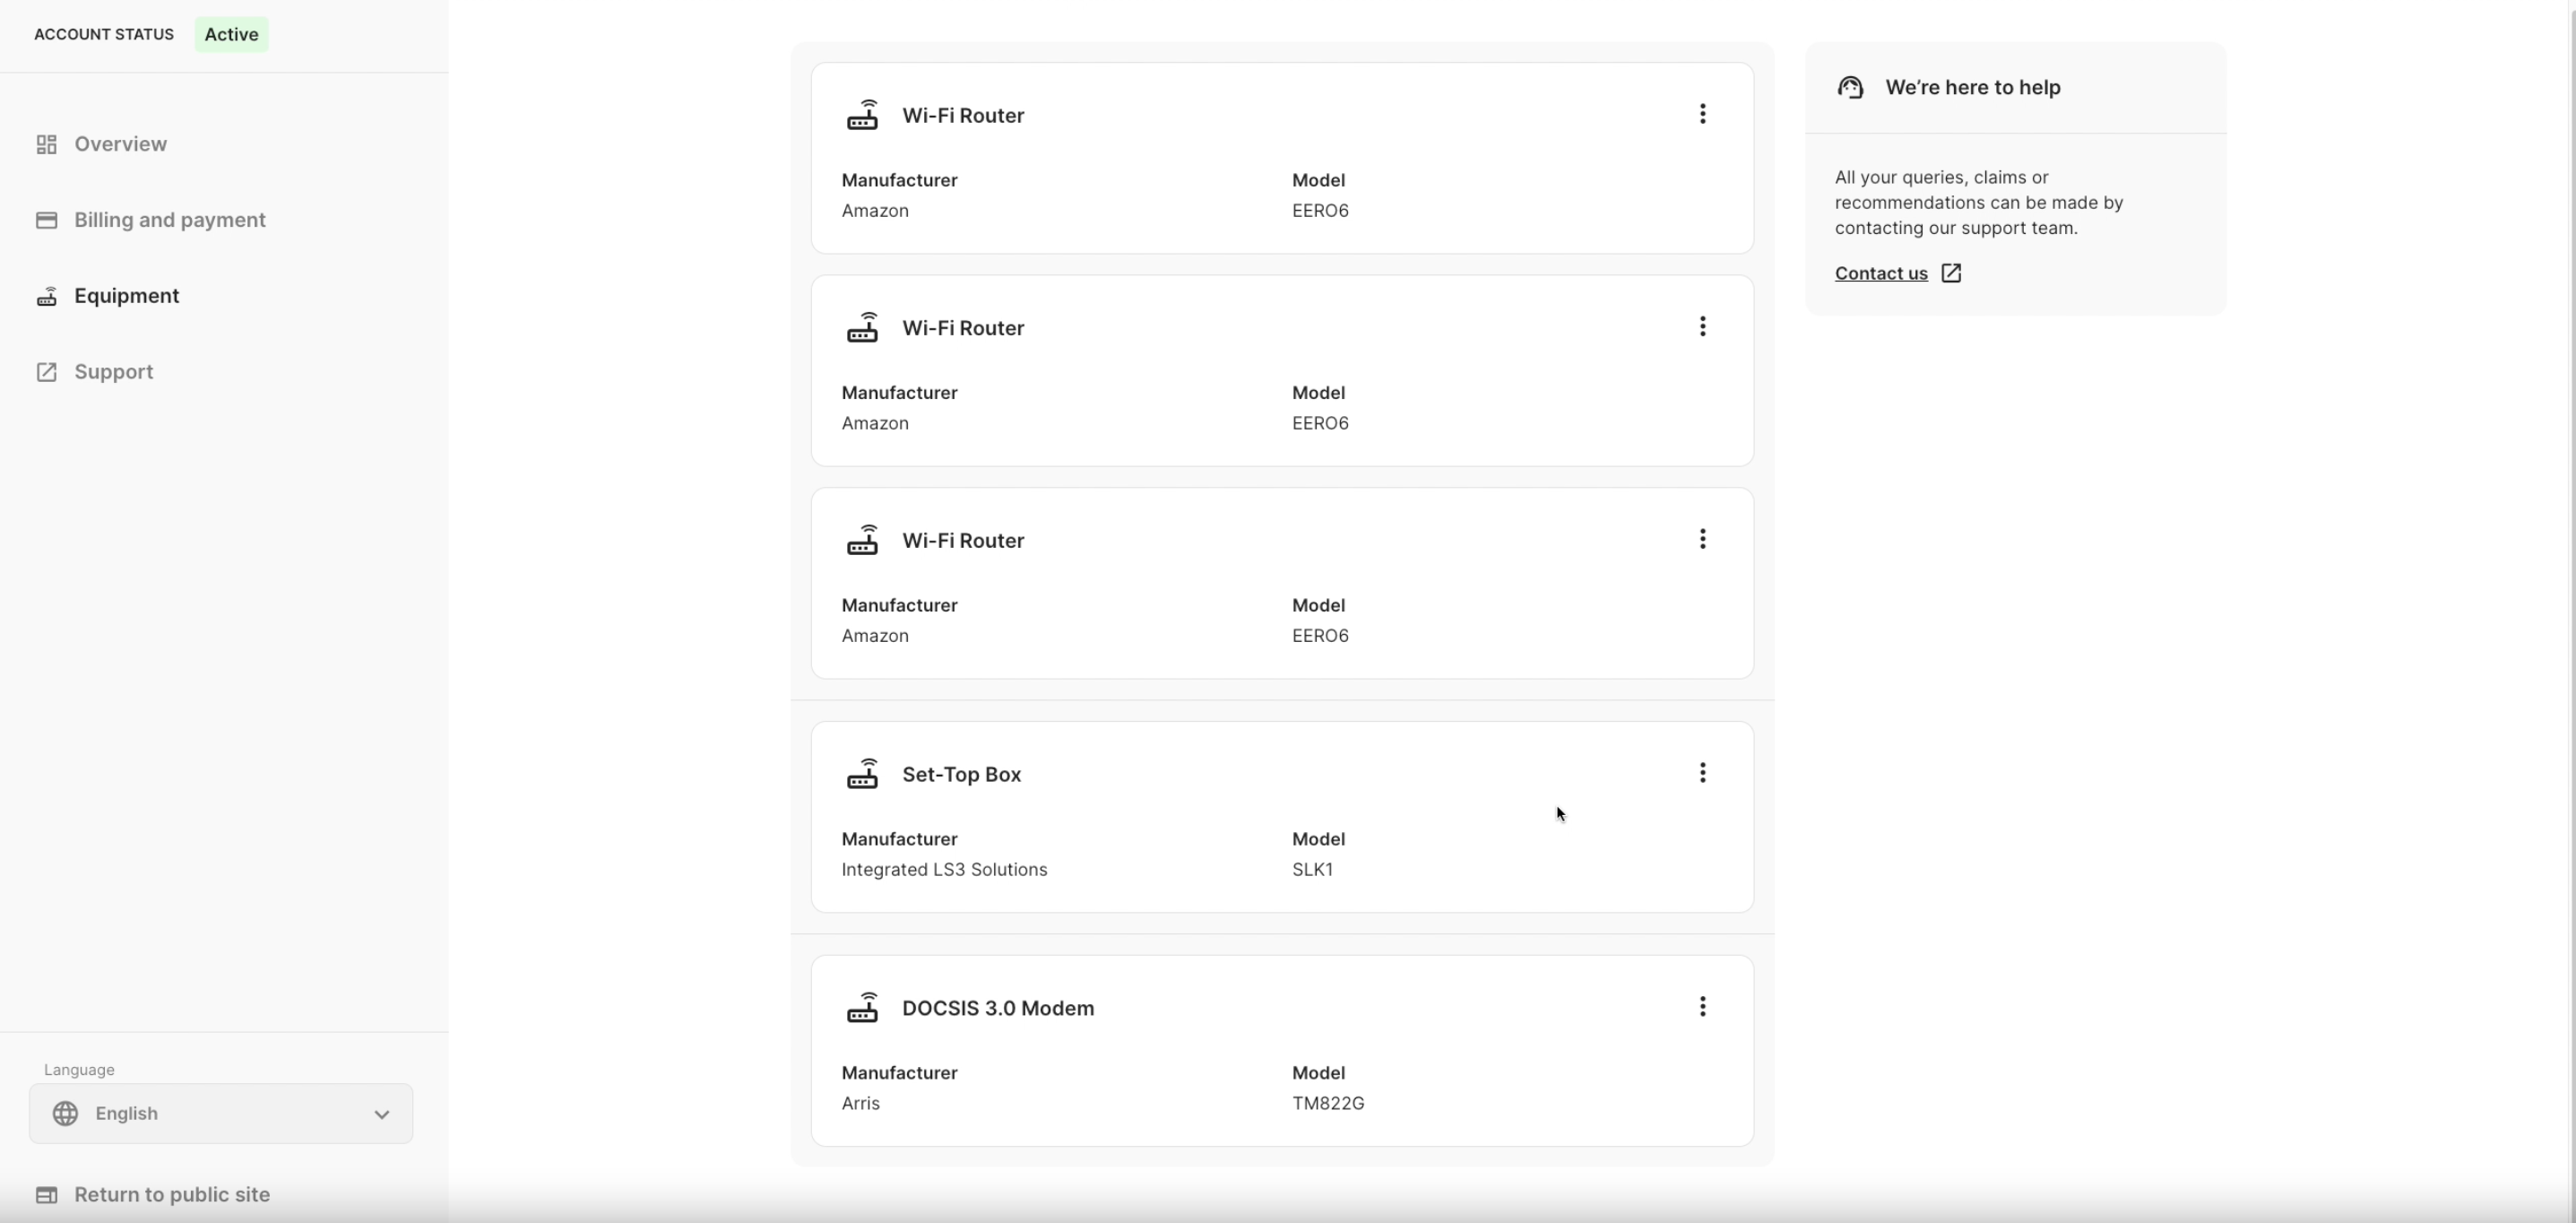Open three-dot menu on second Wi-Fi Router
The height and width of the screenshot is (1223, 2576).
click(x=1702, y=327)
